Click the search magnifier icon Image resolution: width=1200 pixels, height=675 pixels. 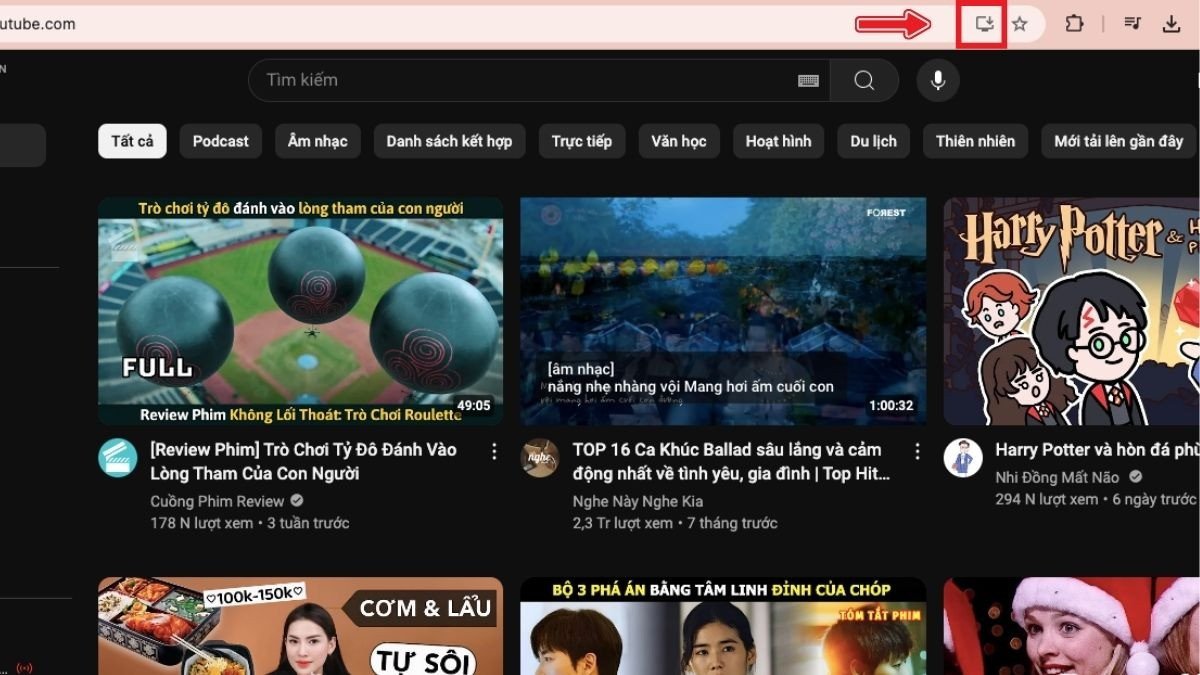click(863, 81)
